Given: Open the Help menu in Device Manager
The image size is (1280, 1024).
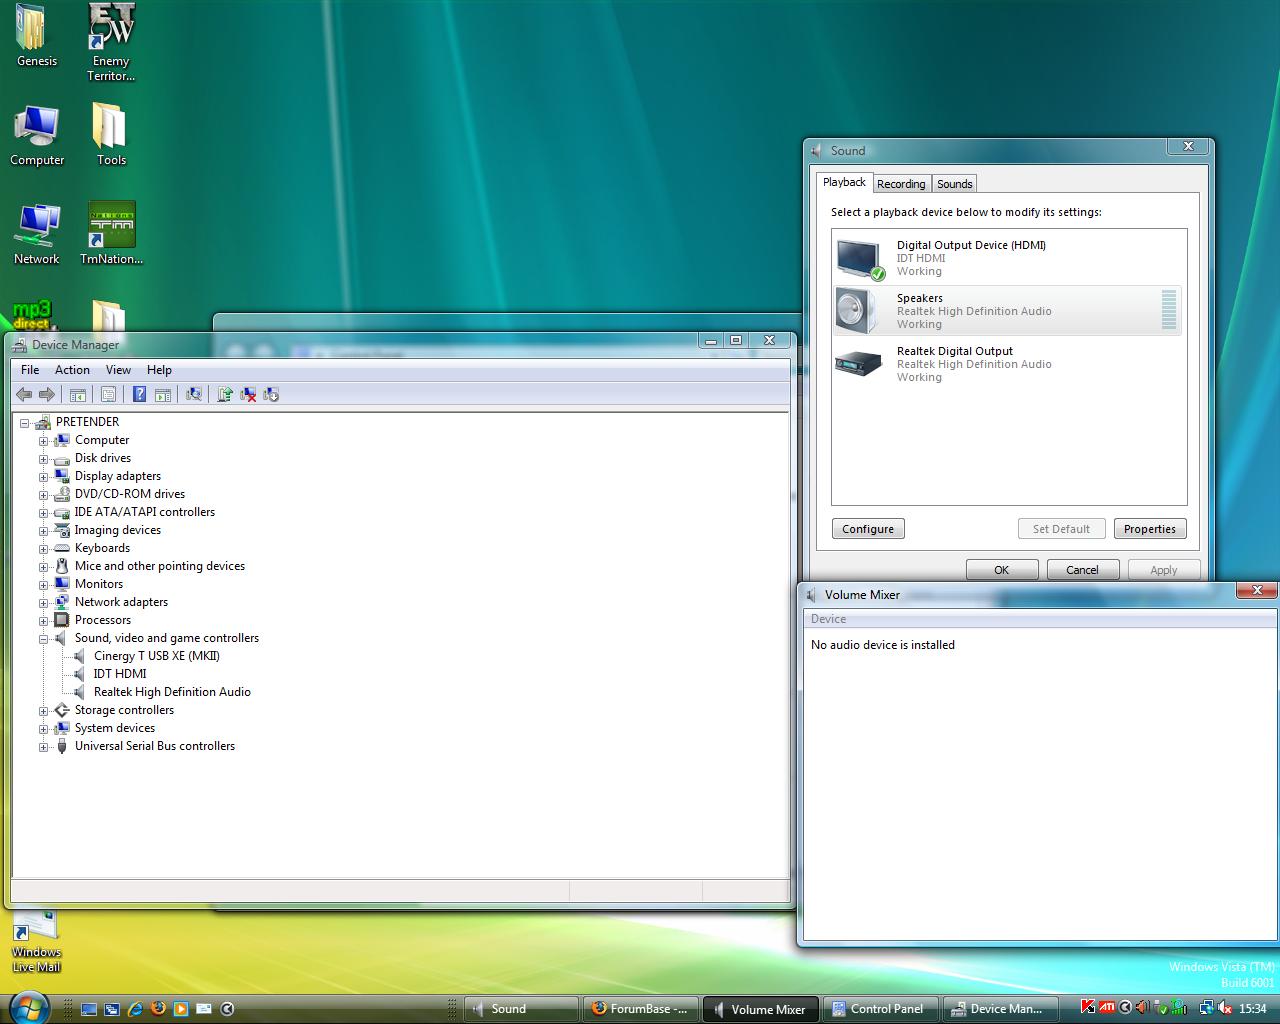Looking at the screenshot, I should coord(159,370).
